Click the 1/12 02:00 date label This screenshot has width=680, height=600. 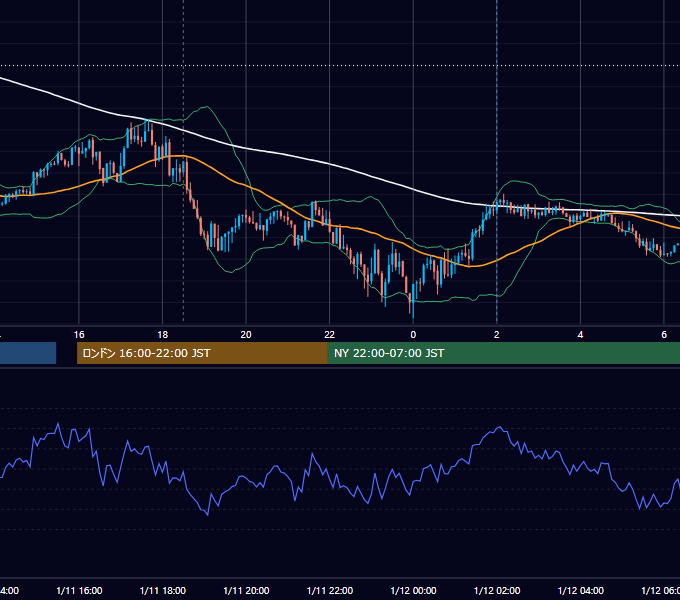click(x=497, y=590)
